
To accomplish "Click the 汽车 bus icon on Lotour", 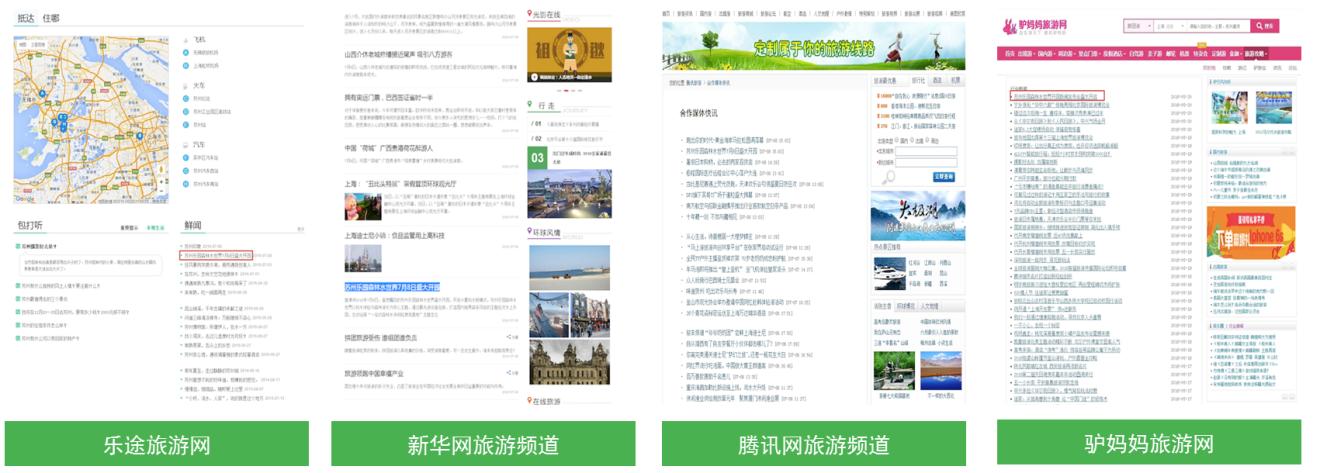I will point(186,144).
